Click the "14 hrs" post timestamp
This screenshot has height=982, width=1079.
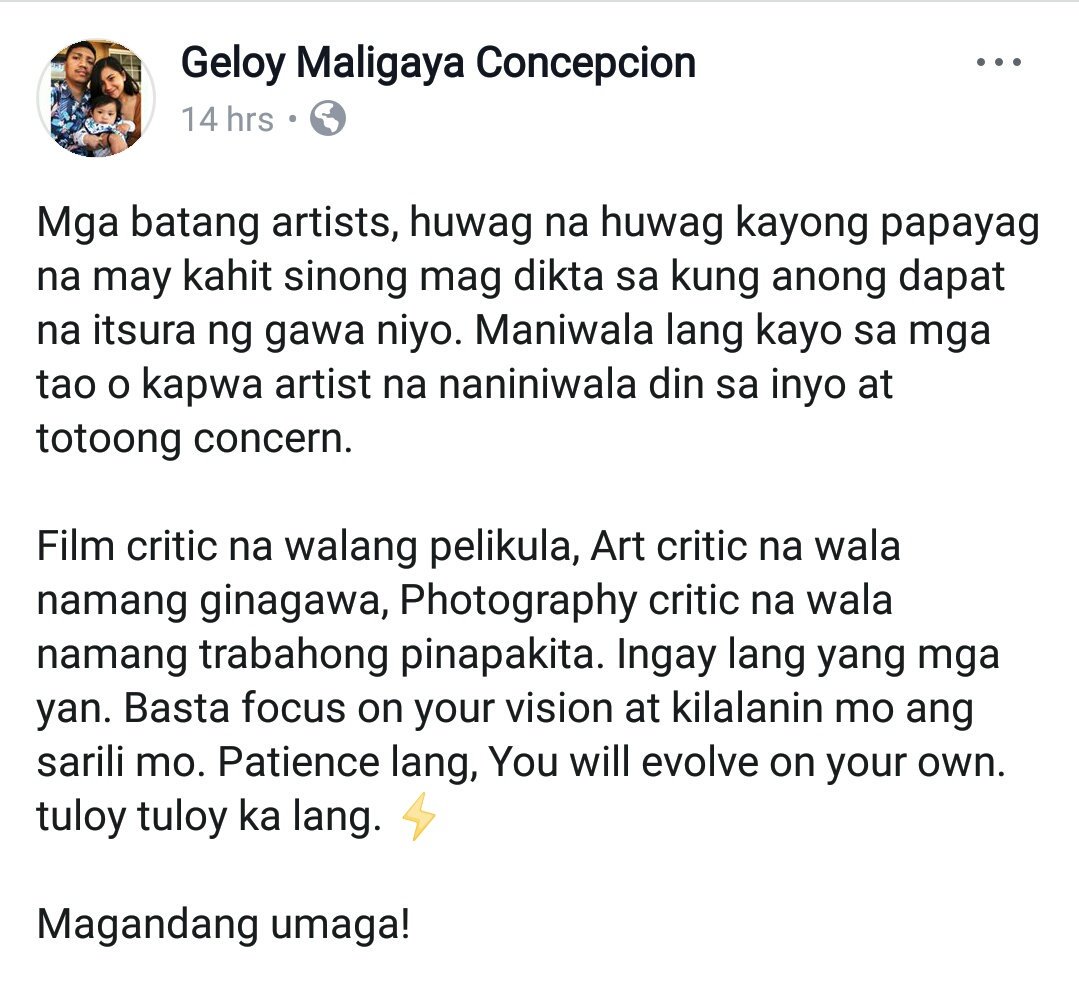click(228, 119)
